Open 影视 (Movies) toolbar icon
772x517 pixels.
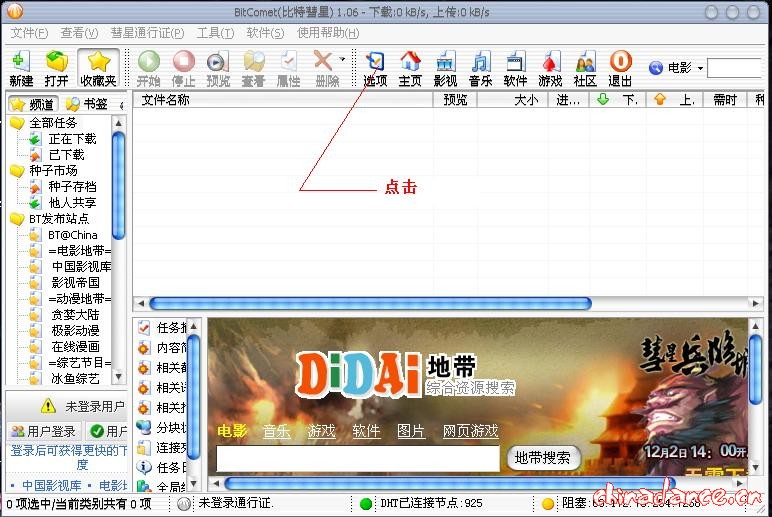(x=446, y=68)
